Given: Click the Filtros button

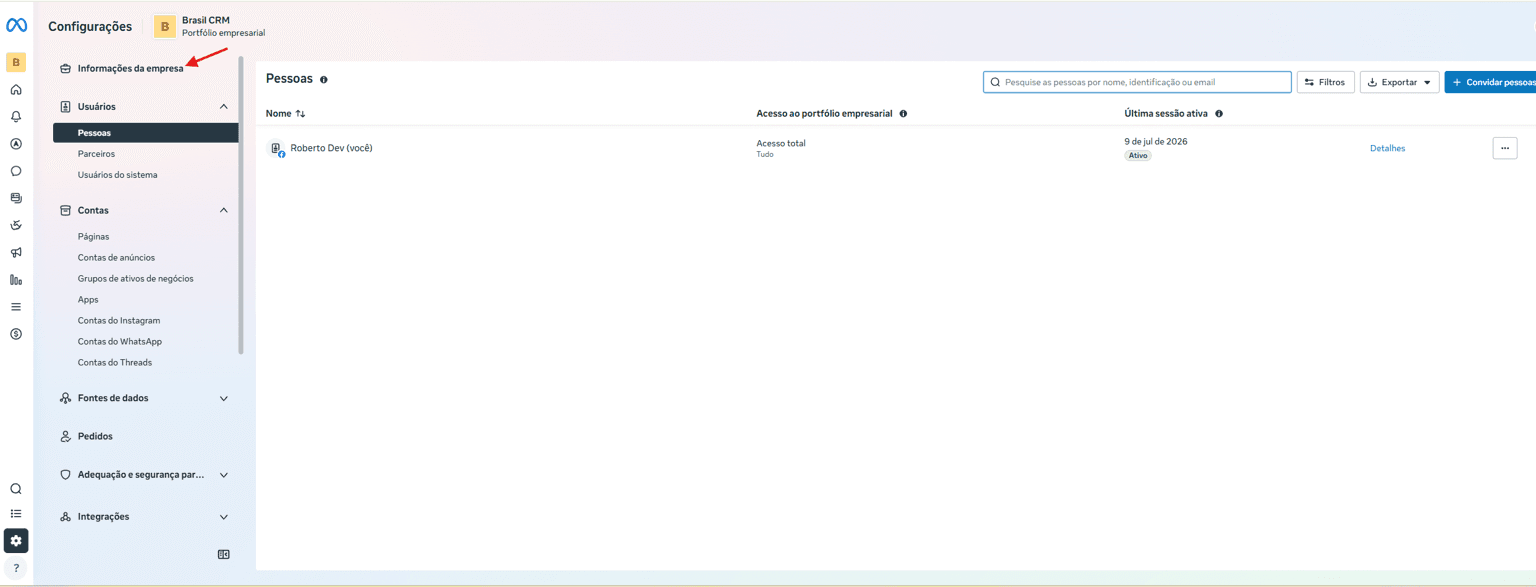Looking at the screenshot, I should (1326, 82).
